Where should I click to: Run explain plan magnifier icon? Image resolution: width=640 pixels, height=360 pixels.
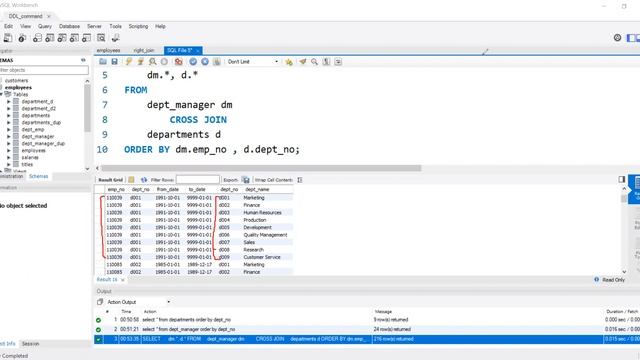152,62
